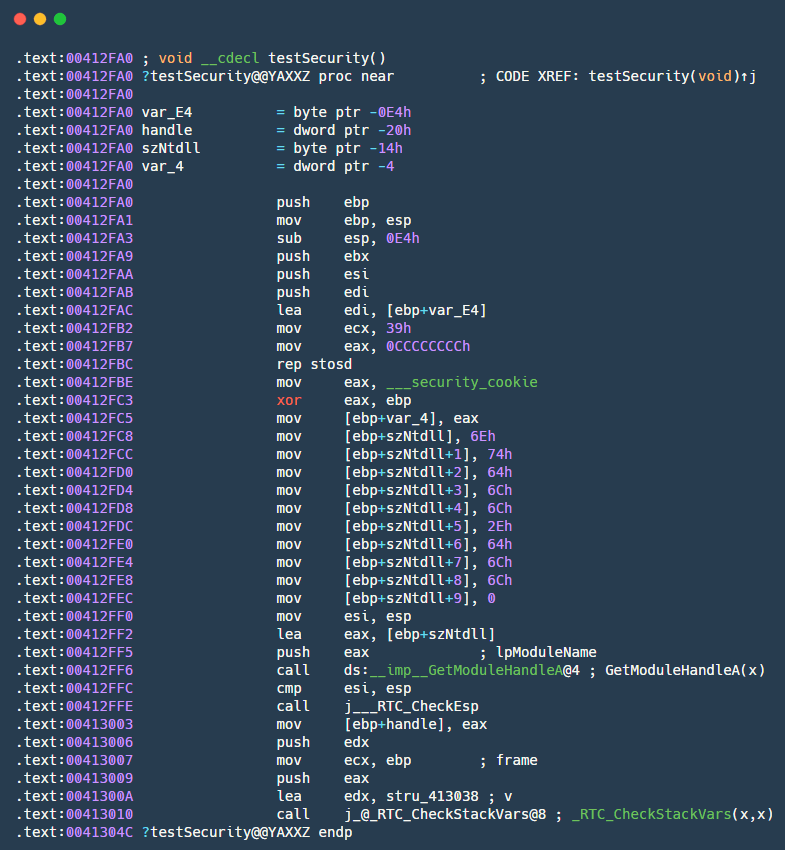Click the ?testSecurity@@YAXXZ endp line

[x=247, y=832]
